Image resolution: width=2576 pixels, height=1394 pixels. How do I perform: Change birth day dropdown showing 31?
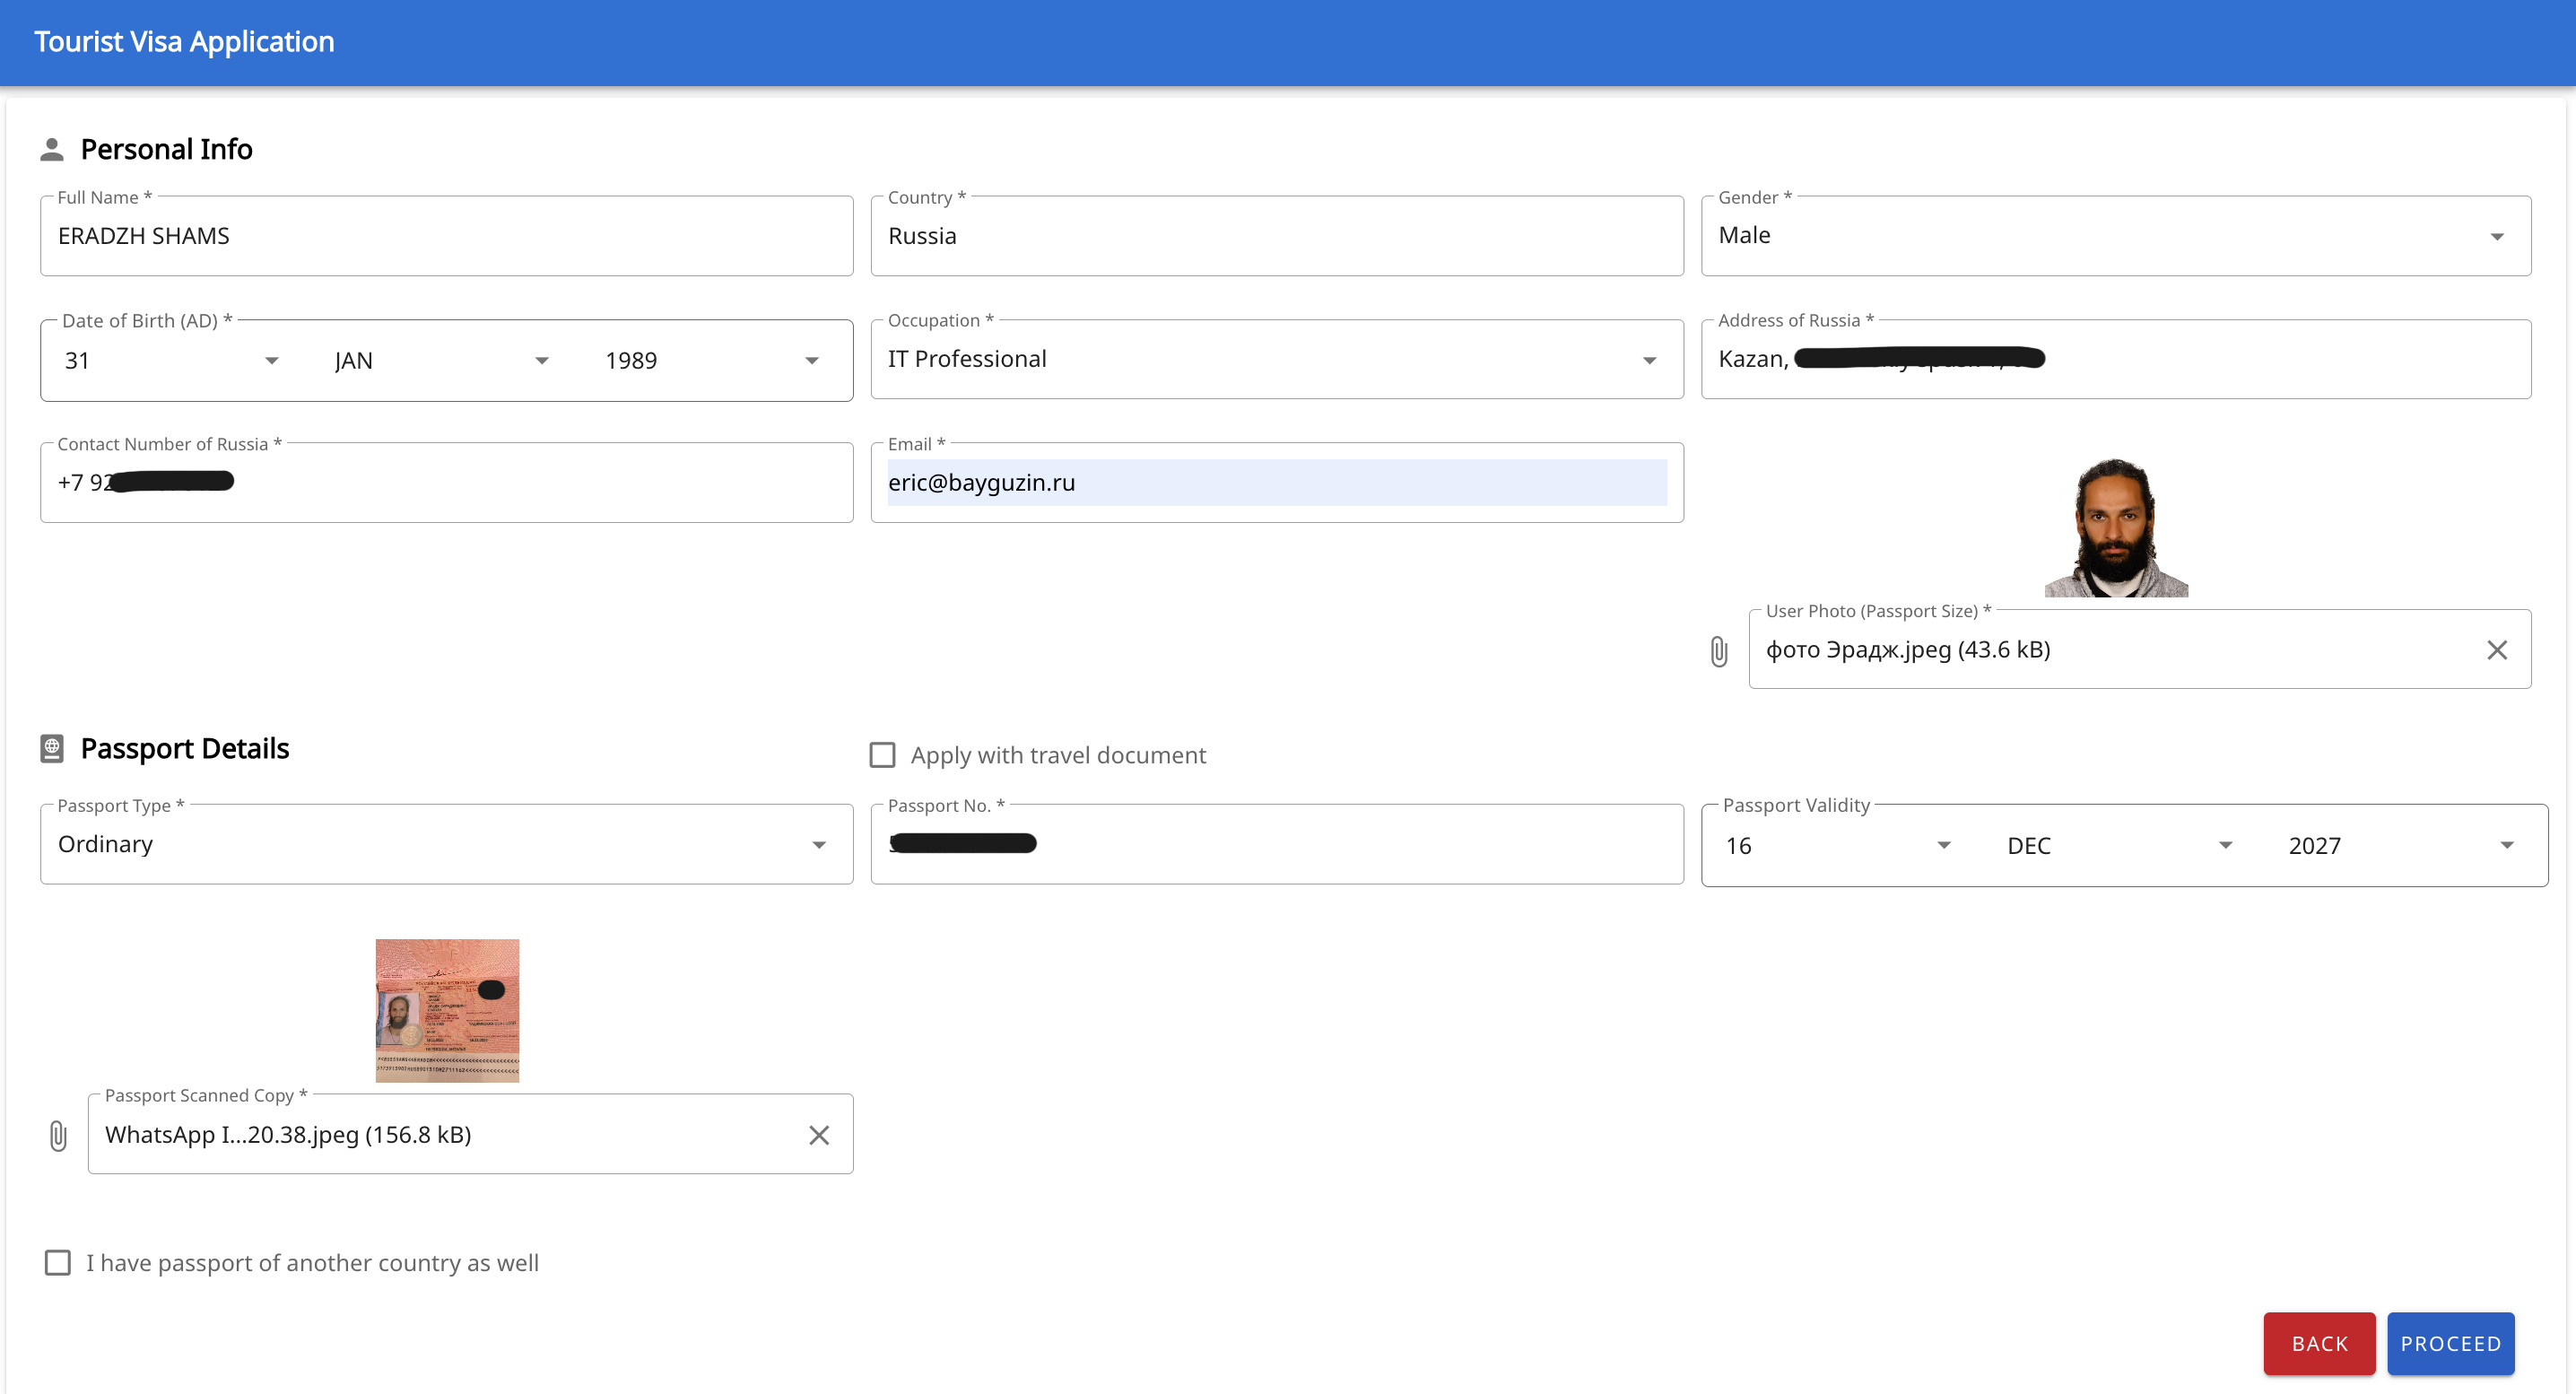pos(170,361)
